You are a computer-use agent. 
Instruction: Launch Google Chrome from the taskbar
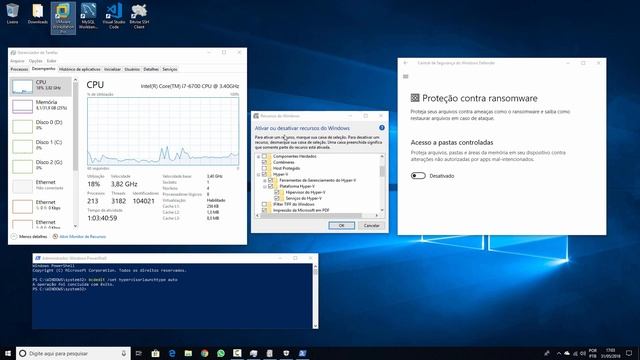click(204, 353)
